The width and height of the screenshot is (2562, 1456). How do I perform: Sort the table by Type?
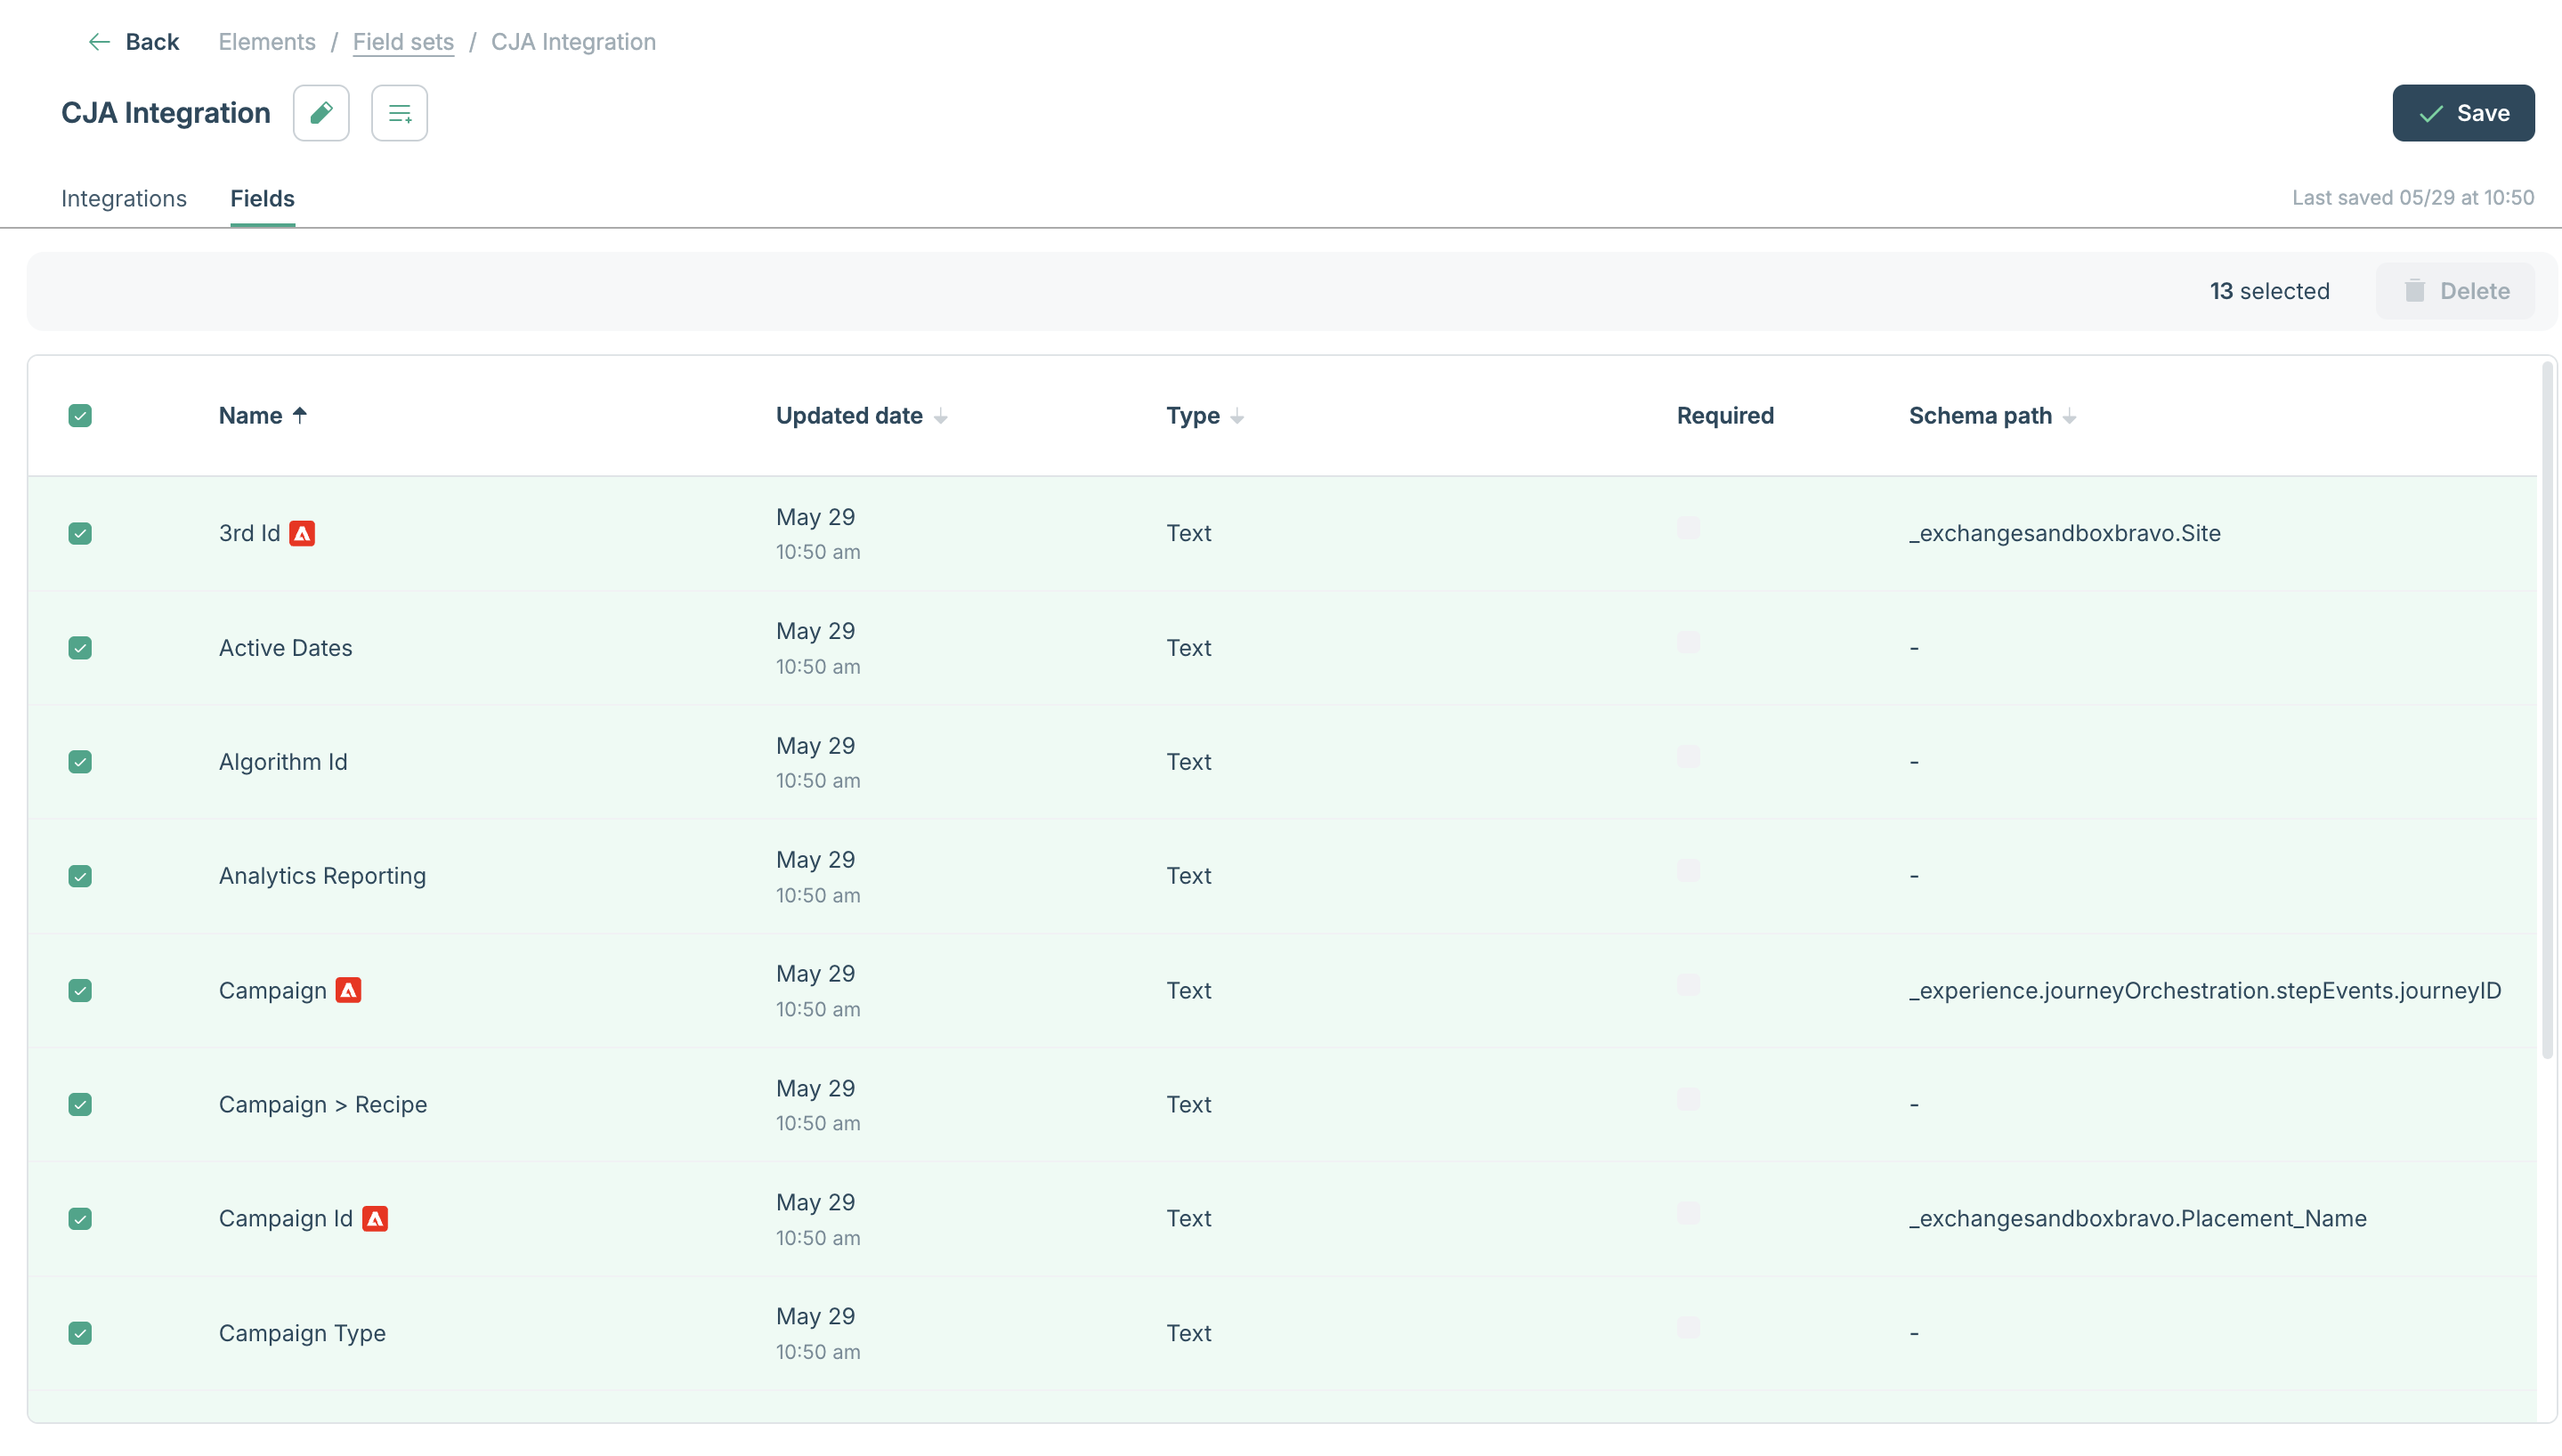1237,416
